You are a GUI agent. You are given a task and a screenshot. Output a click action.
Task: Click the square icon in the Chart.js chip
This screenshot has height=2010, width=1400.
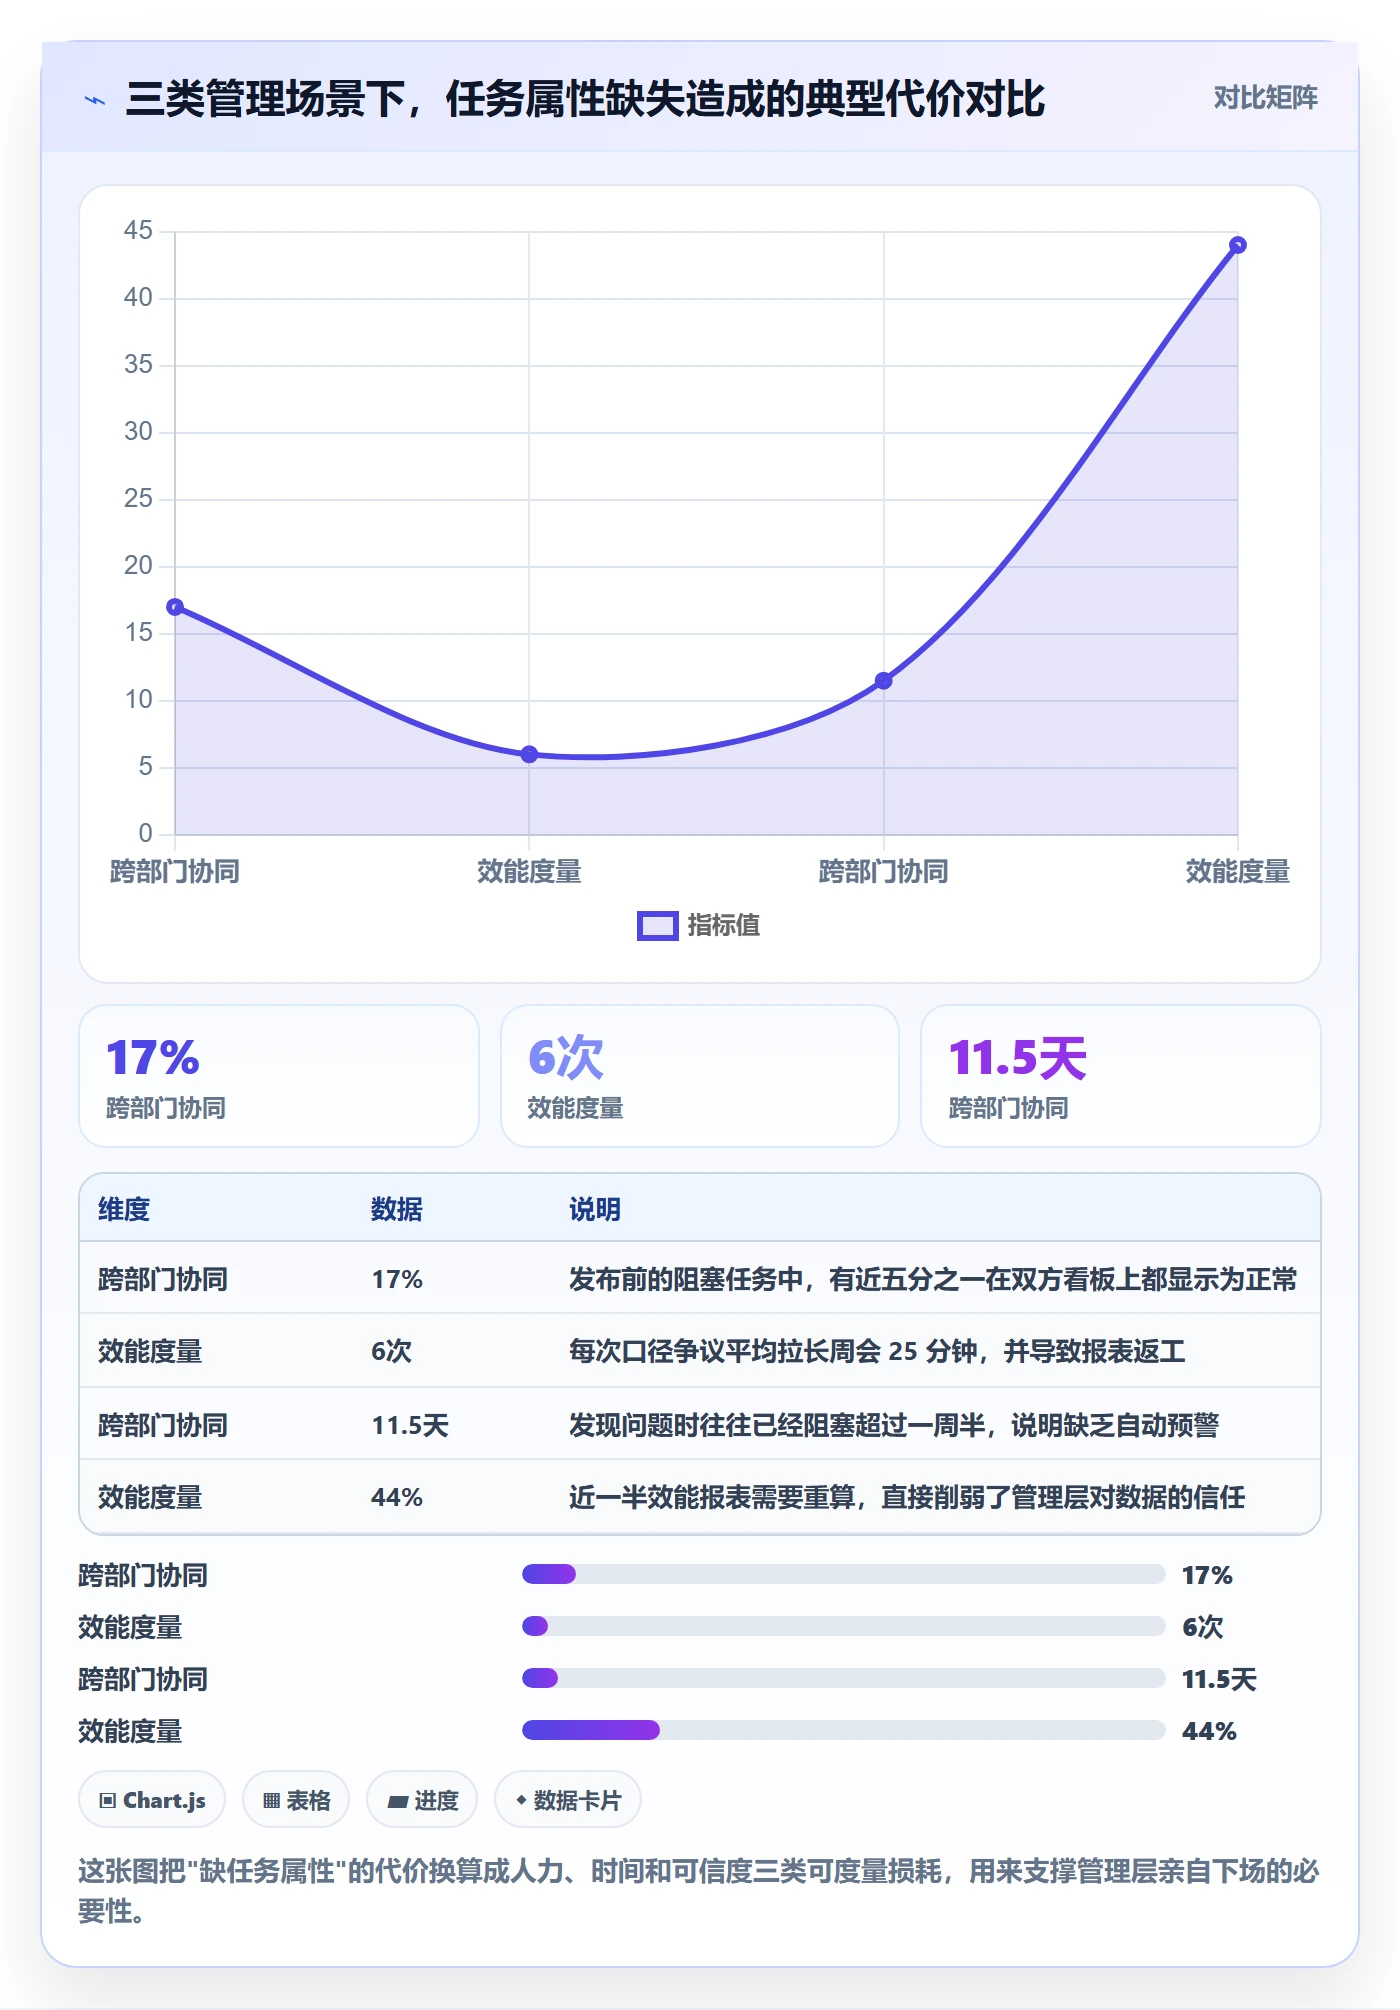tap(108, 1801)
